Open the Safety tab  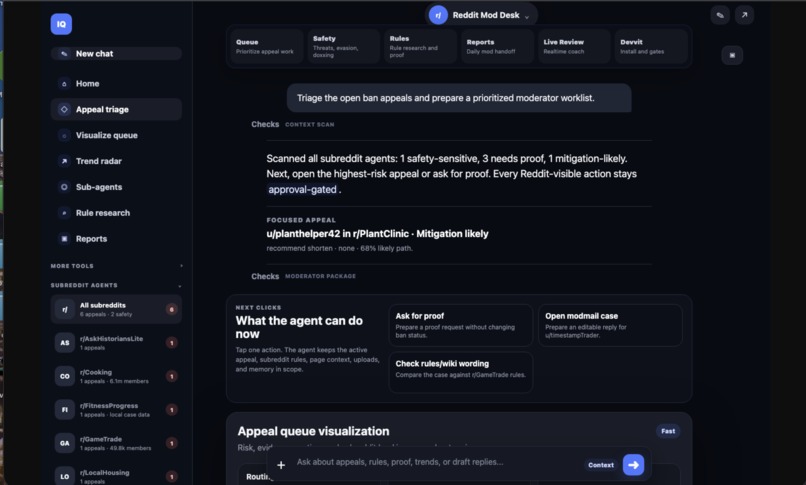(343, 46)
